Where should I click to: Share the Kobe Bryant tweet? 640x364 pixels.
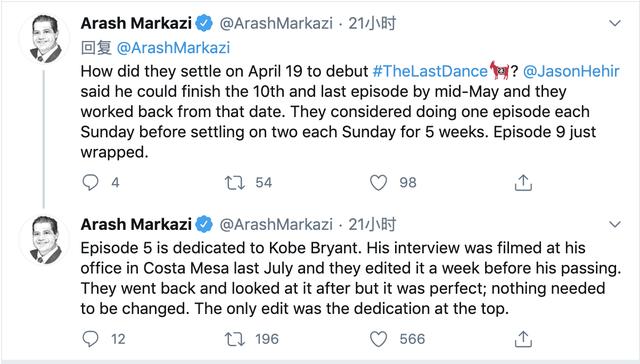pos(523,339)
